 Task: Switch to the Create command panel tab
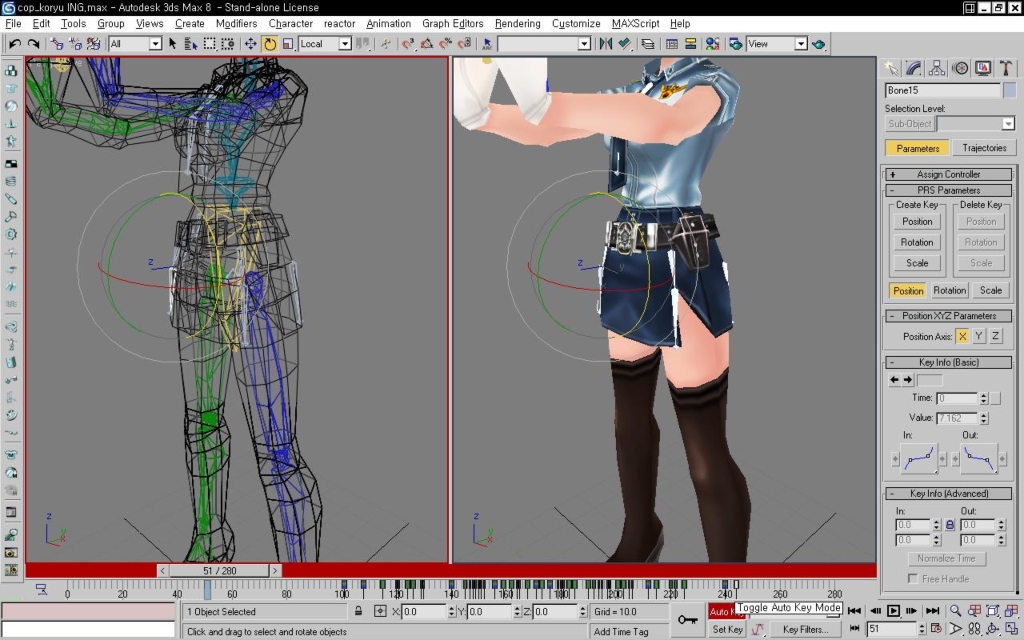(891, 68)
